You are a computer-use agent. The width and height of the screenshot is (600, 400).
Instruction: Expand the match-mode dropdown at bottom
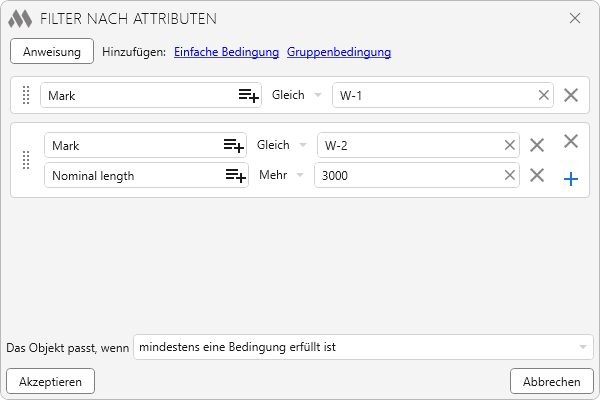[582, 347]
